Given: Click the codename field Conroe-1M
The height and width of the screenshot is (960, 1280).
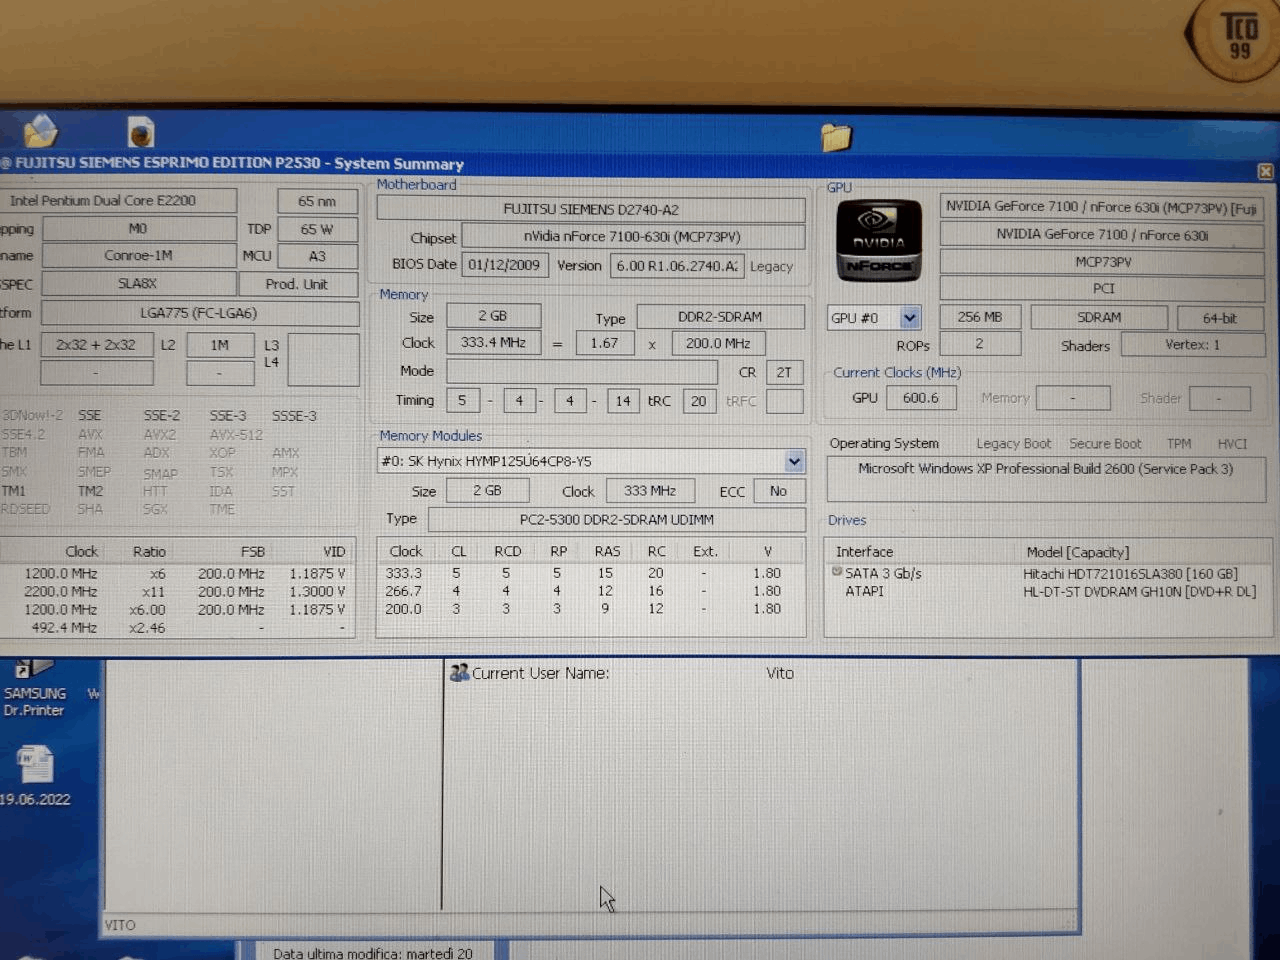Looking at the screenshot, I should click(x=139, y=256).
